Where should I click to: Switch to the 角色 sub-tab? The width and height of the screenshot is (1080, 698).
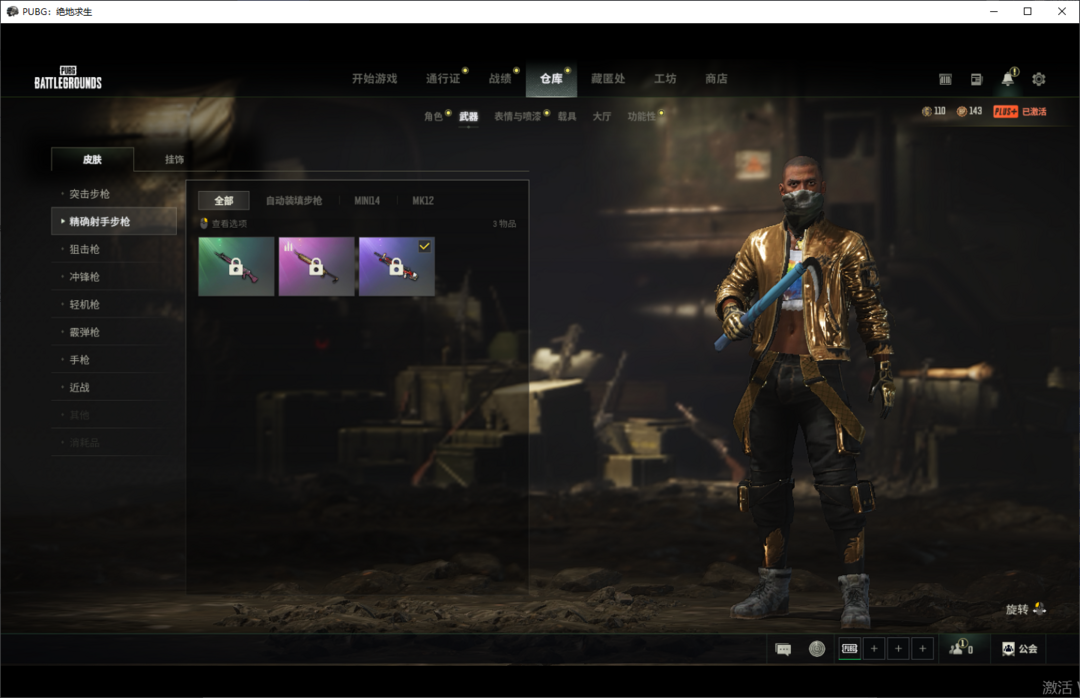[x=433, y=116]
